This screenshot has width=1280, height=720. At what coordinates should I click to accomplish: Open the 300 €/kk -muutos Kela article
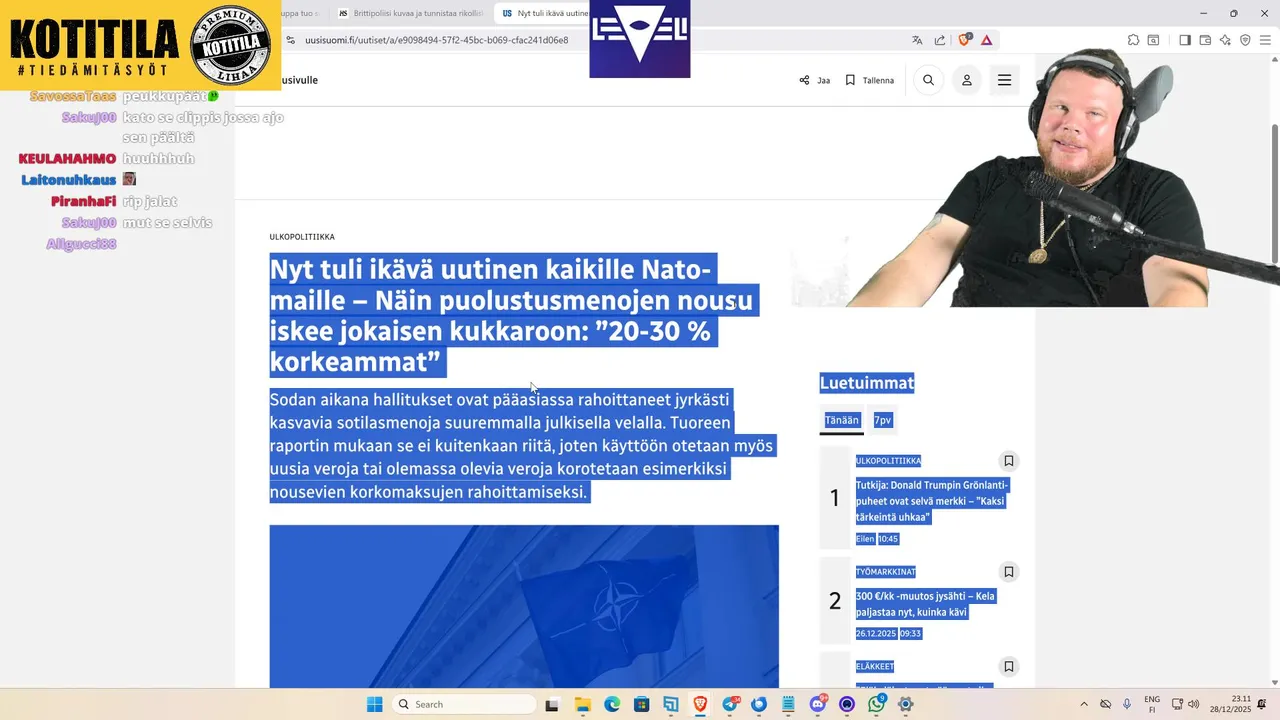(x=925, y=603)
